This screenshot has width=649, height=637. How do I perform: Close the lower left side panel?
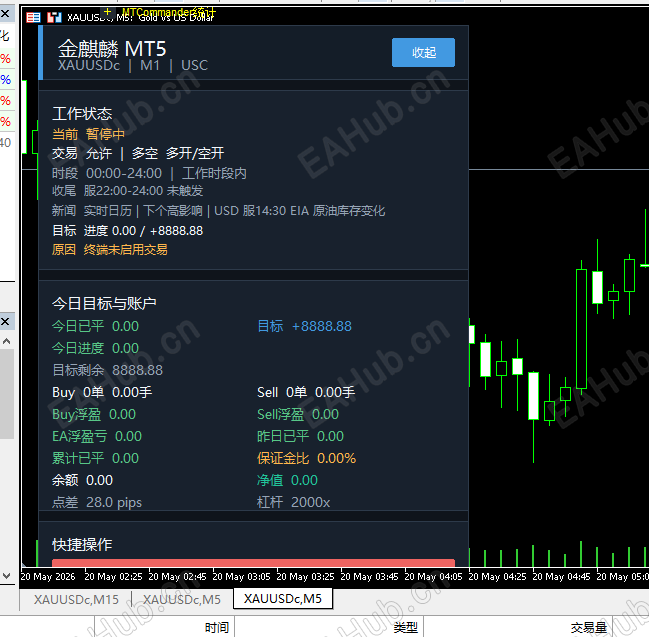pyautogui.click(x=5, y=321)
